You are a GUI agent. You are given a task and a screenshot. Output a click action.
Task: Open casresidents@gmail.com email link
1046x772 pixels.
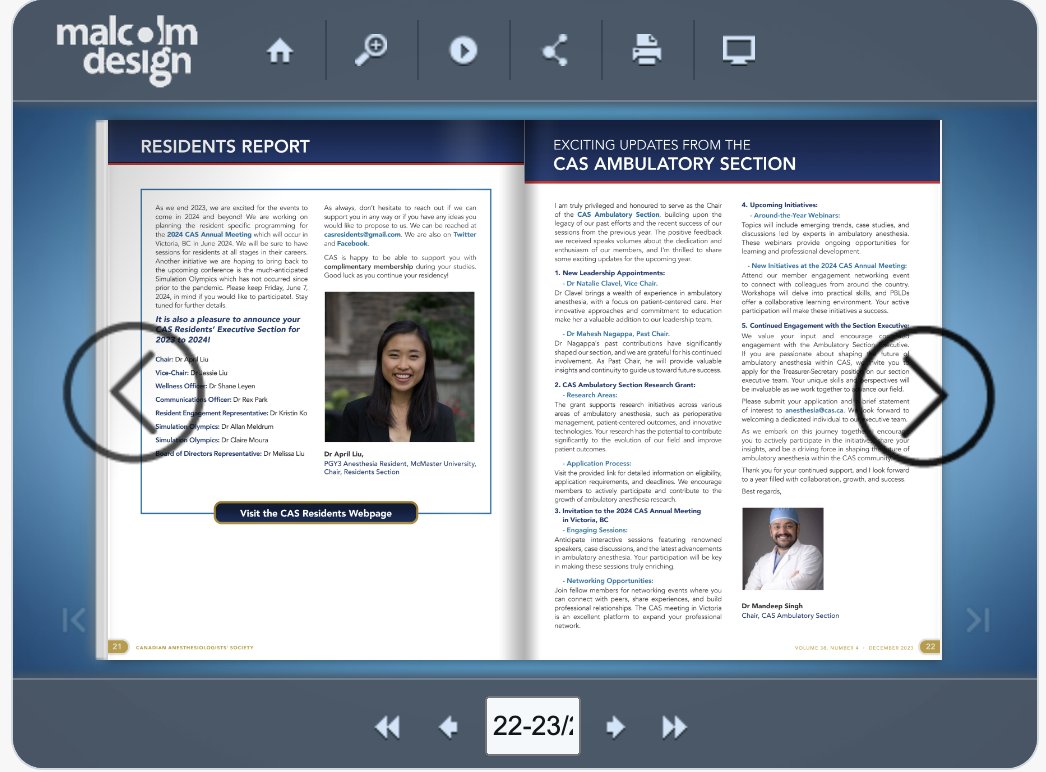click(x=362, y=234)
